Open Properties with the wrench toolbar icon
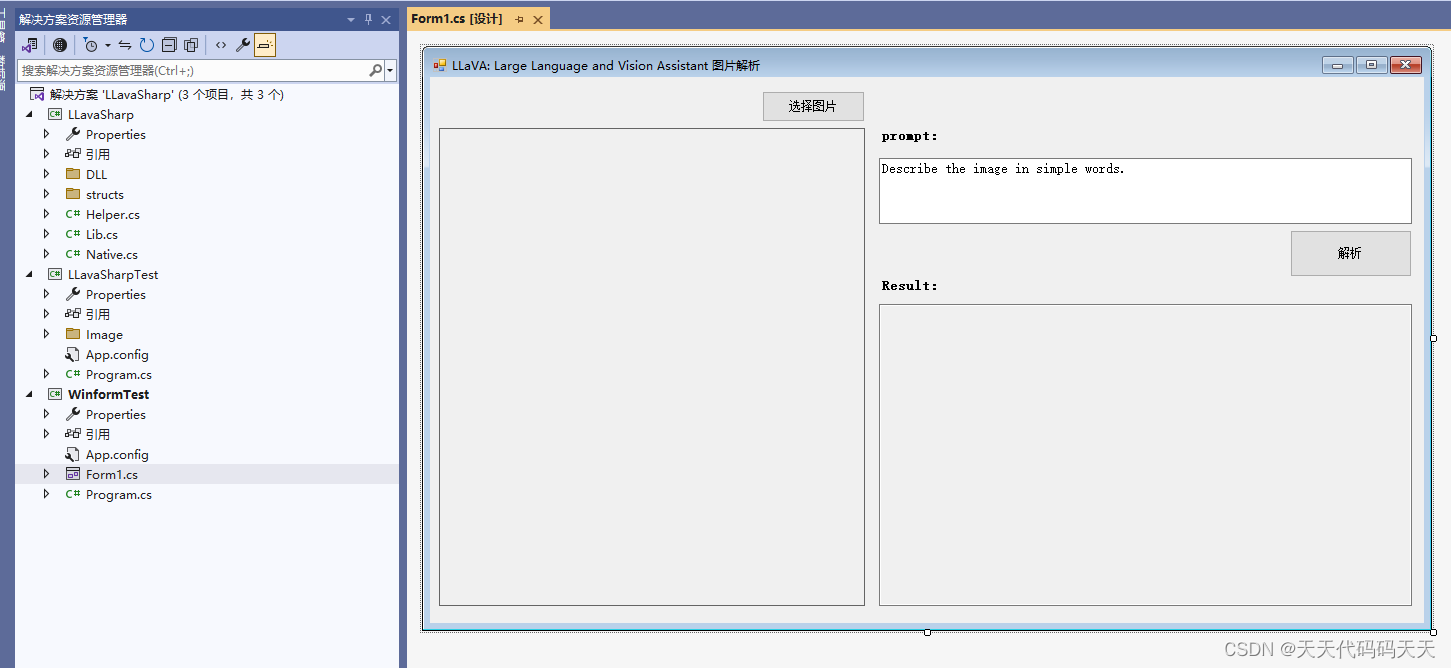Image resolution: width=1451 pixels, height=668 pixels. pyautogui.click(x=243, y=45)
